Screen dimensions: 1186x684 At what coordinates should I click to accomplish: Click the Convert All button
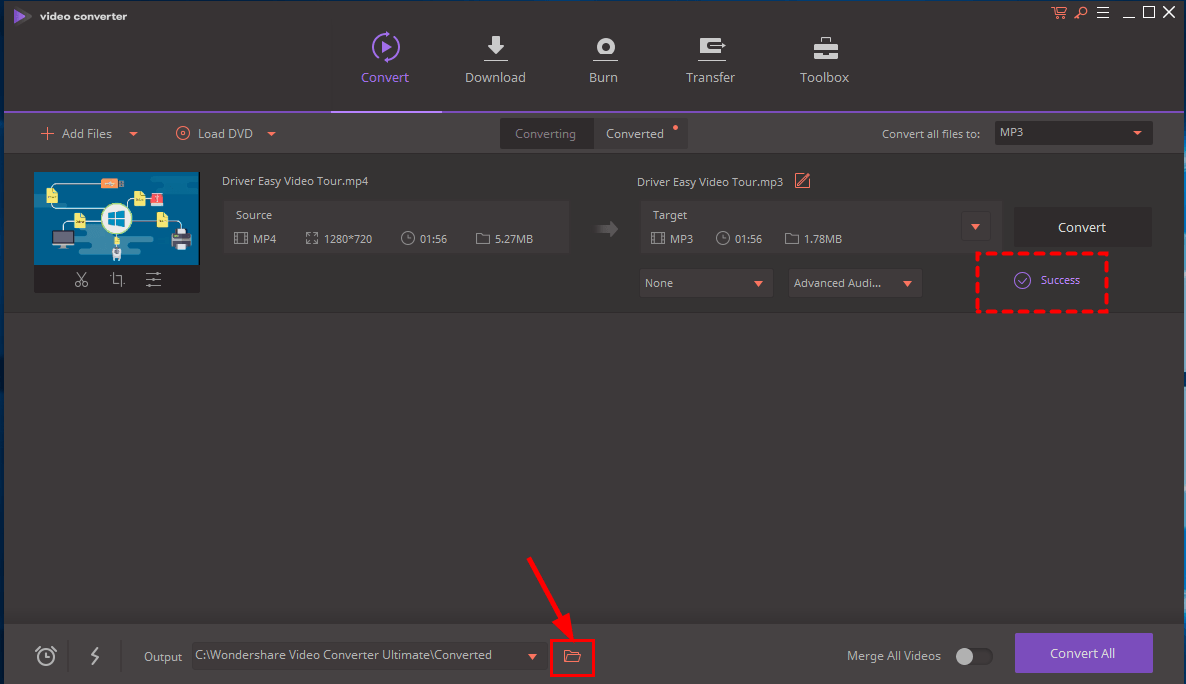point(1083,652)
